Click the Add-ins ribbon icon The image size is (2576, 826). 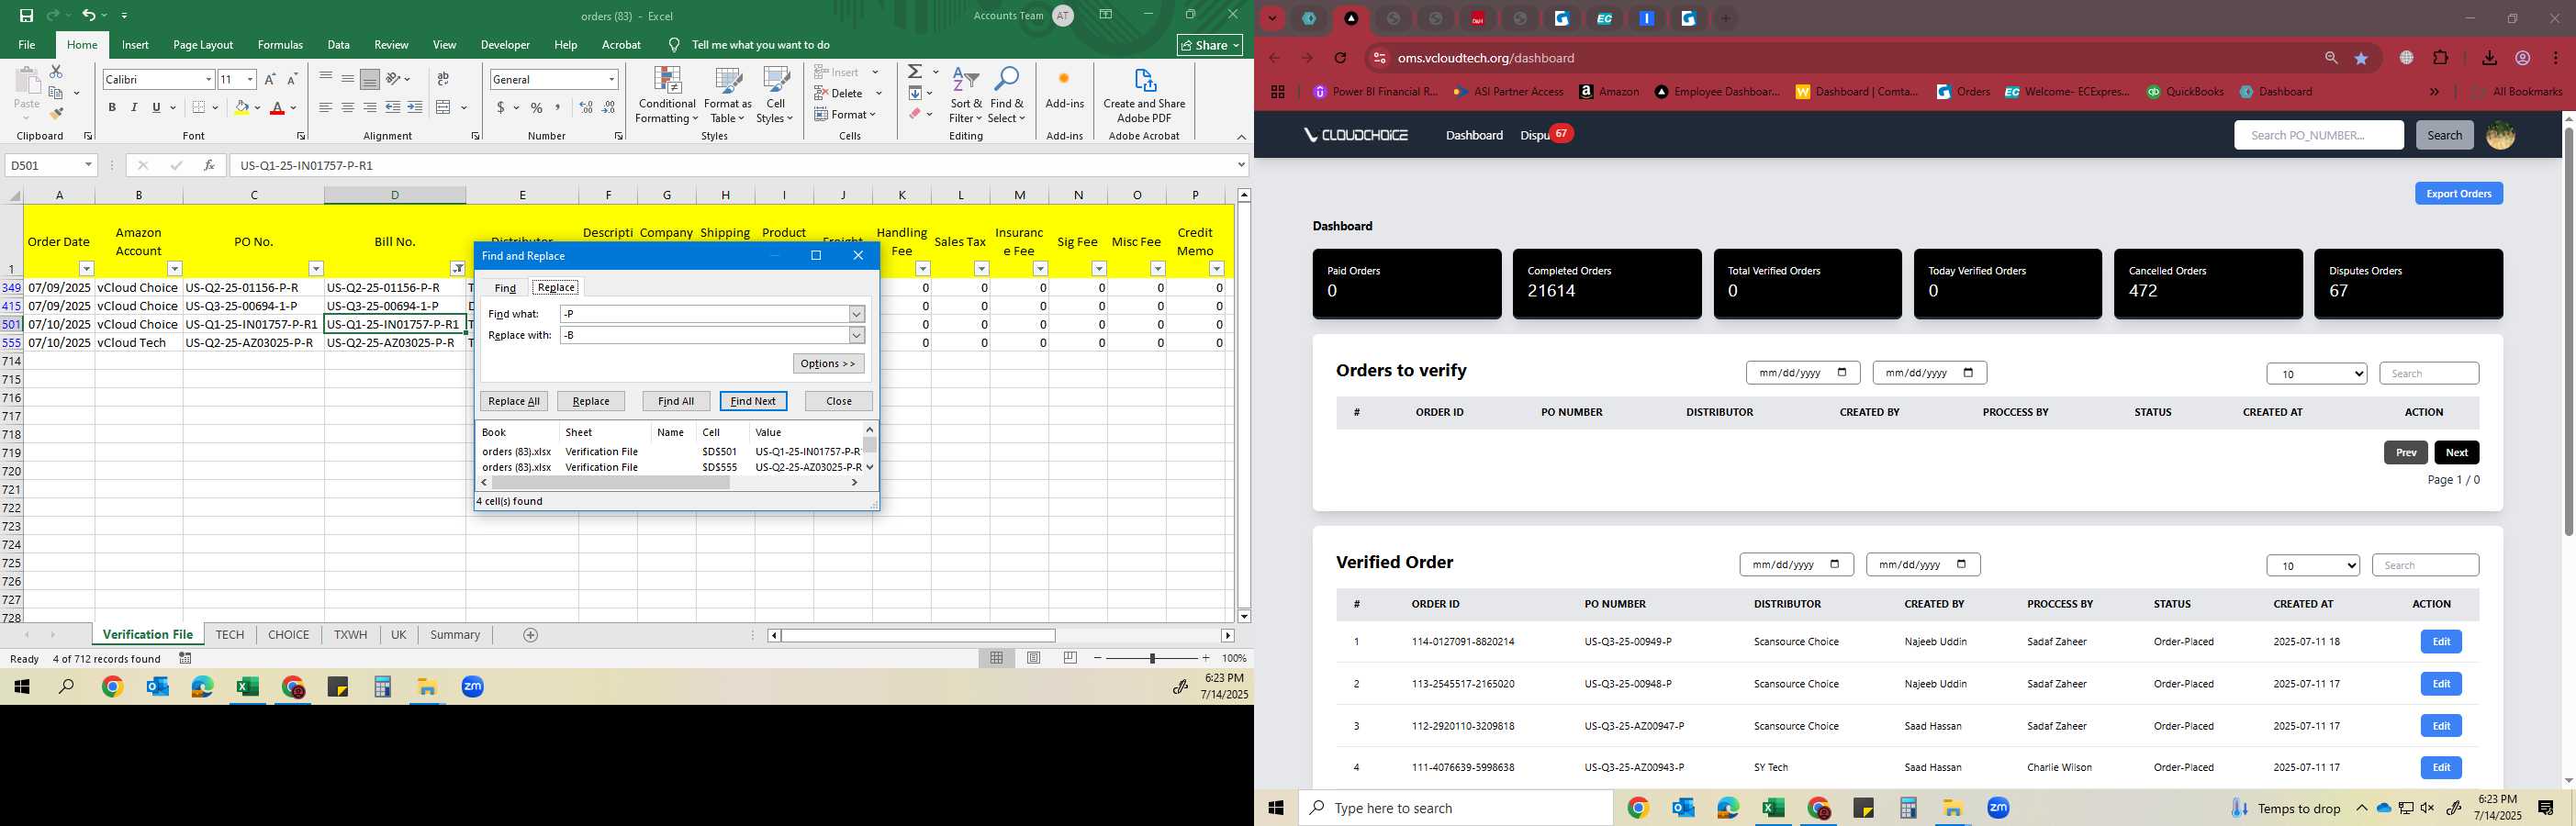(1064, 88)
